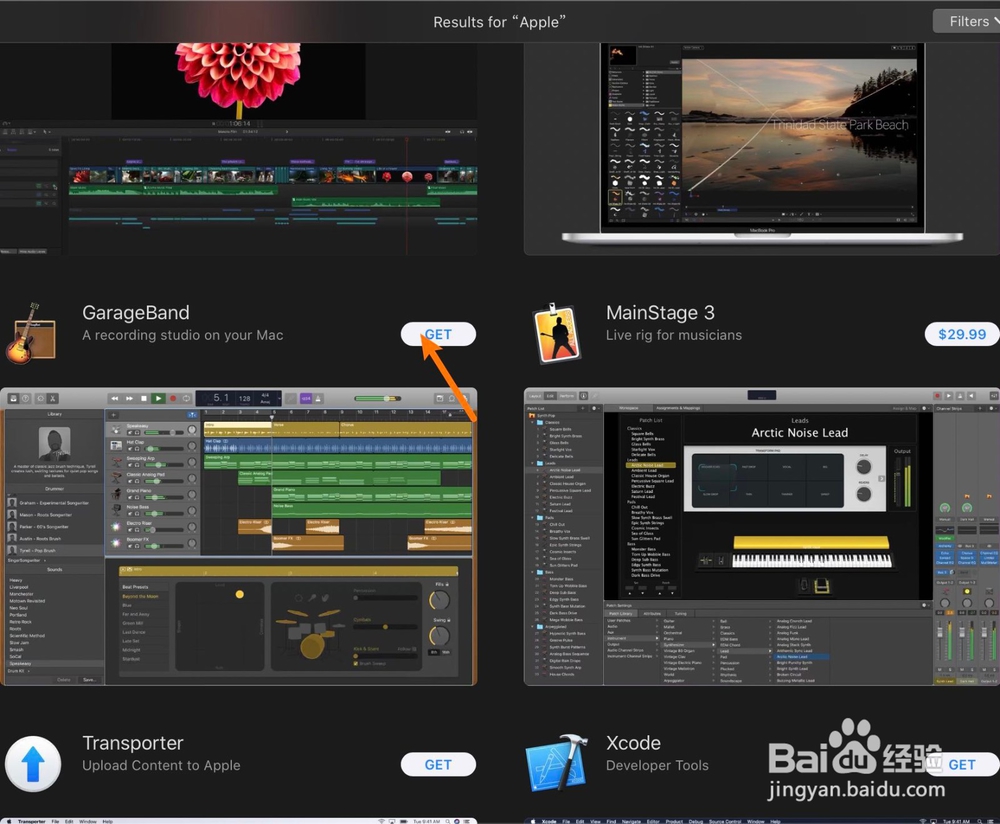
Task: Open the Filters dropdown
Action: point(966,21)
